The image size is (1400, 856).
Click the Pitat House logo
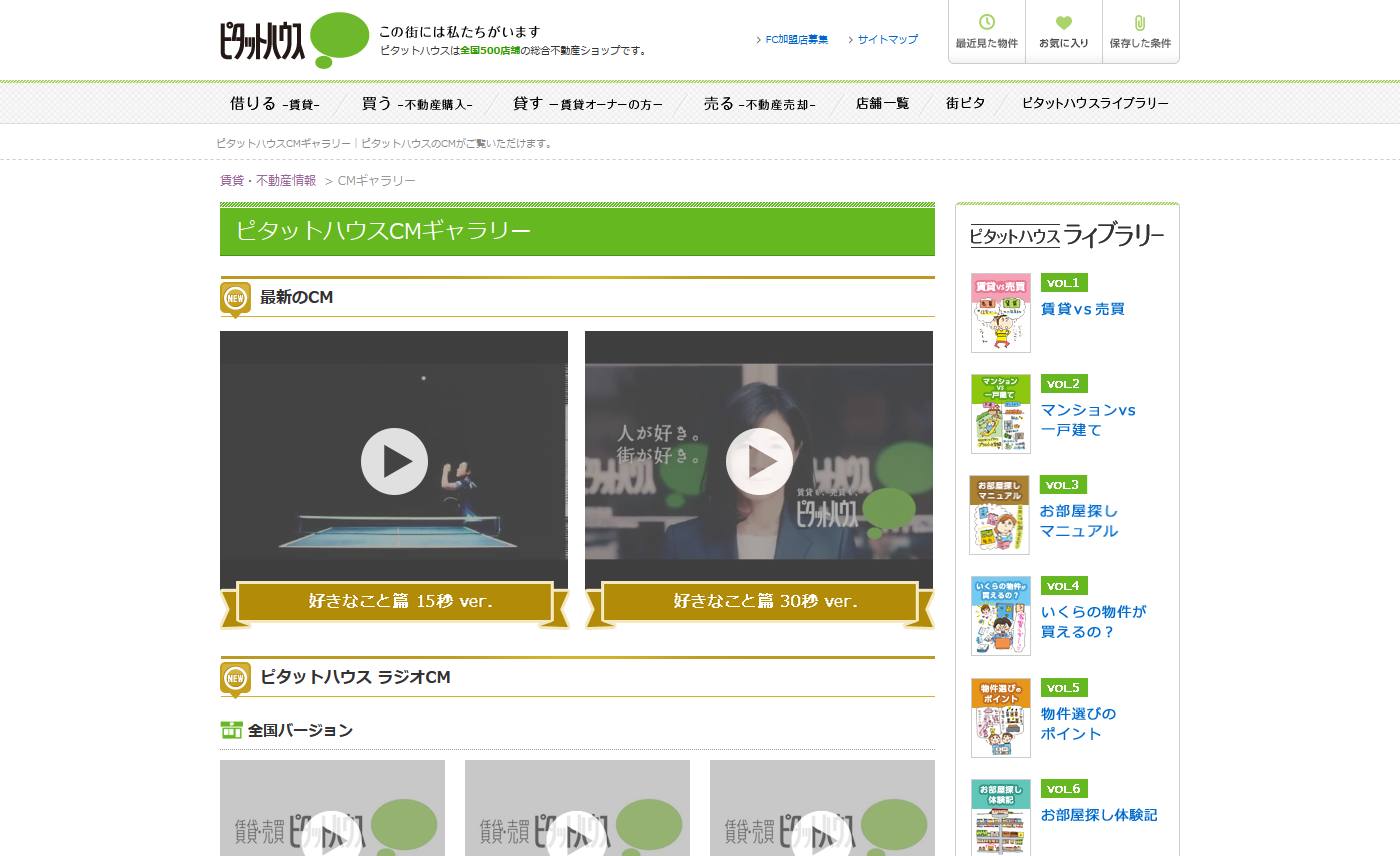coord(294,40)
